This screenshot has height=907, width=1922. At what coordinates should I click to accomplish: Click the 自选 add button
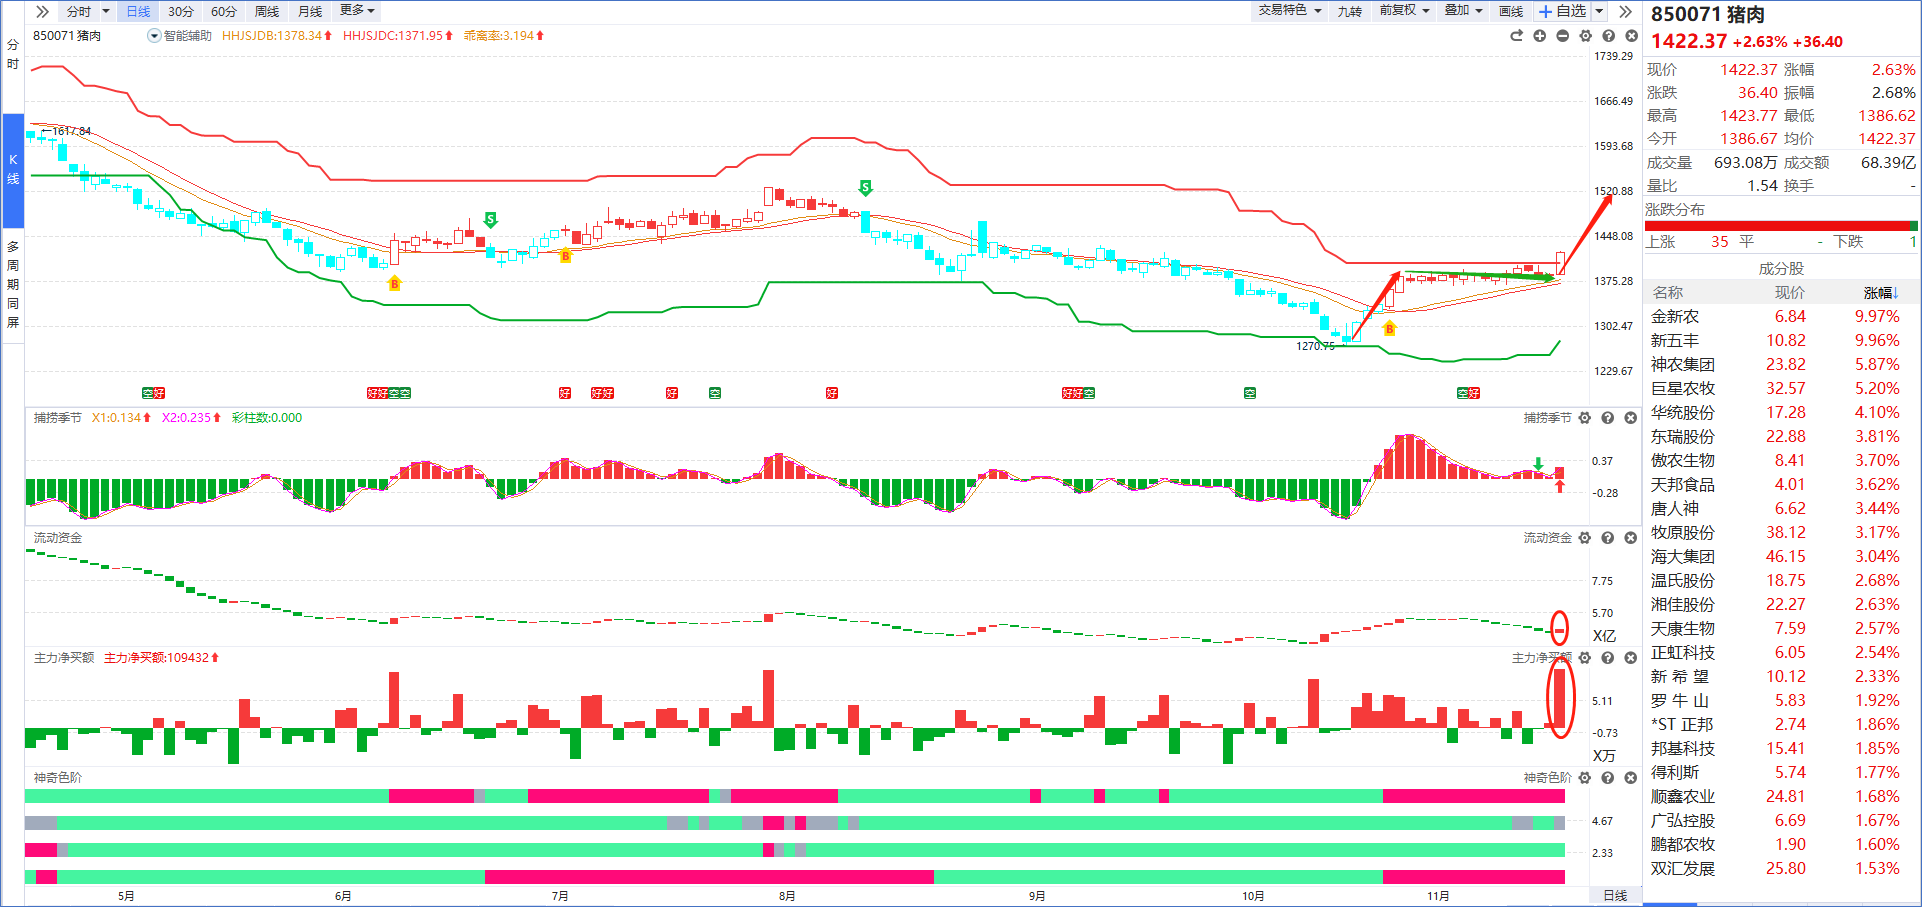coord(1563,11)
